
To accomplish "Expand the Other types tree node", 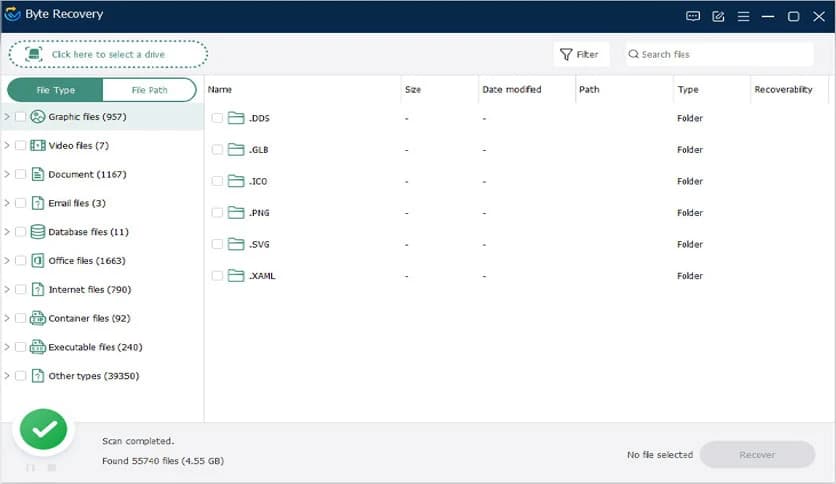I will pos(7,375).
